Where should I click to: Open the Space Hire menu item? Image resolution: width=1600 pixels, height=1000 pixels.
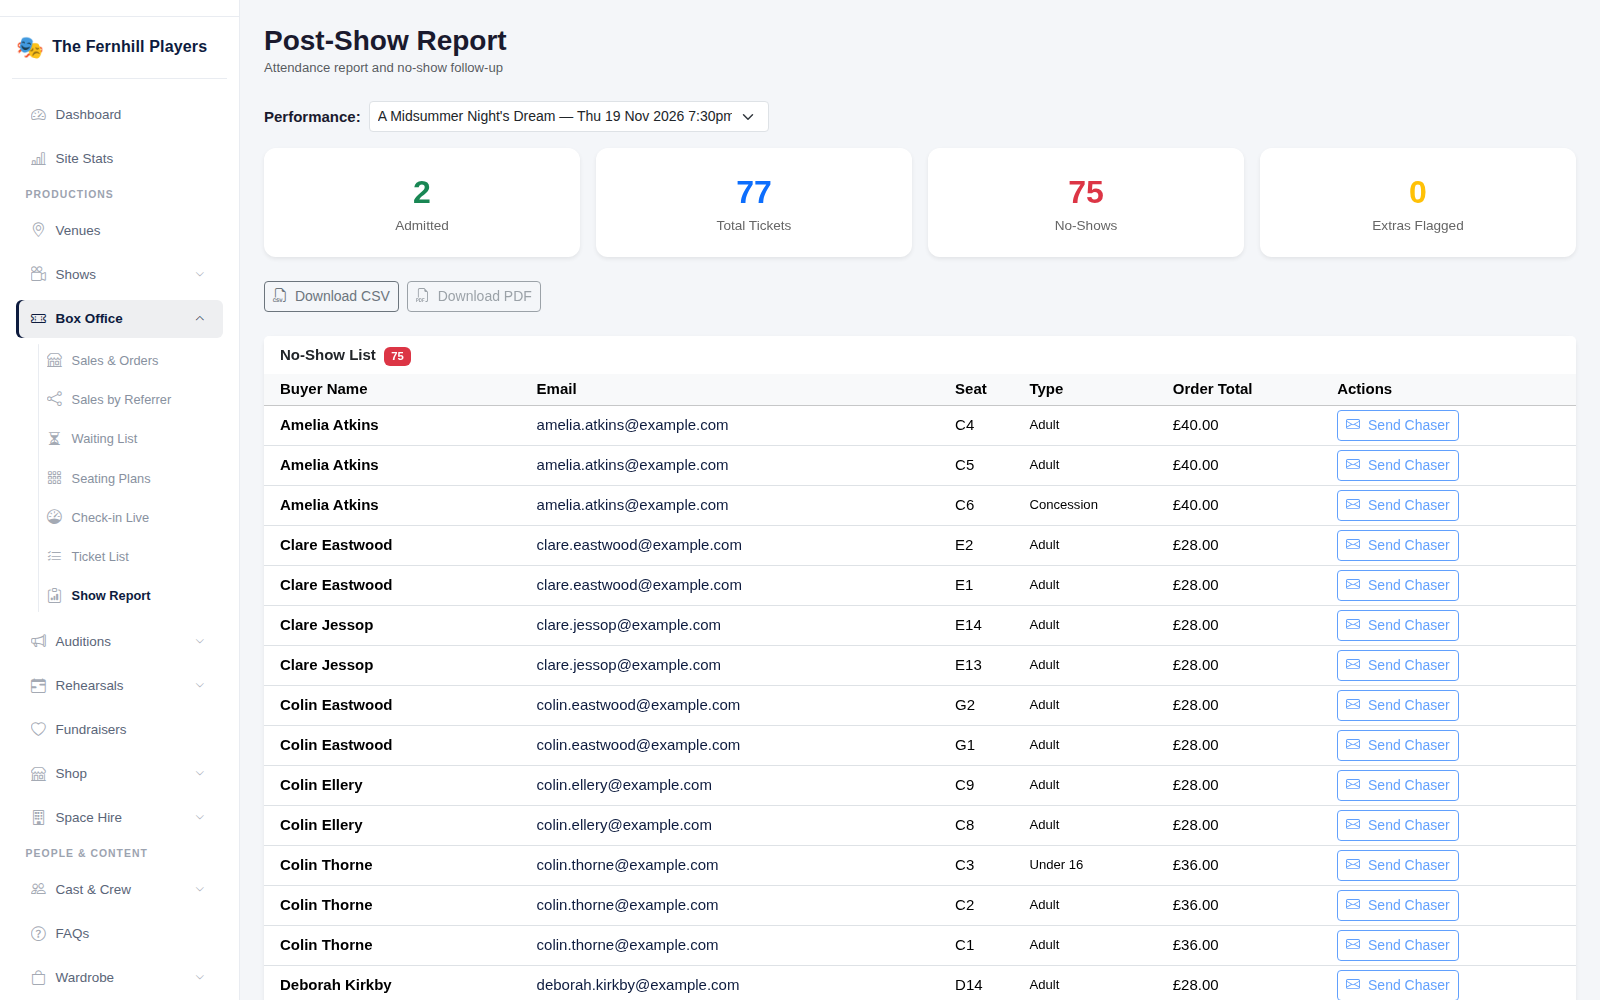click(x=119, y=818)
